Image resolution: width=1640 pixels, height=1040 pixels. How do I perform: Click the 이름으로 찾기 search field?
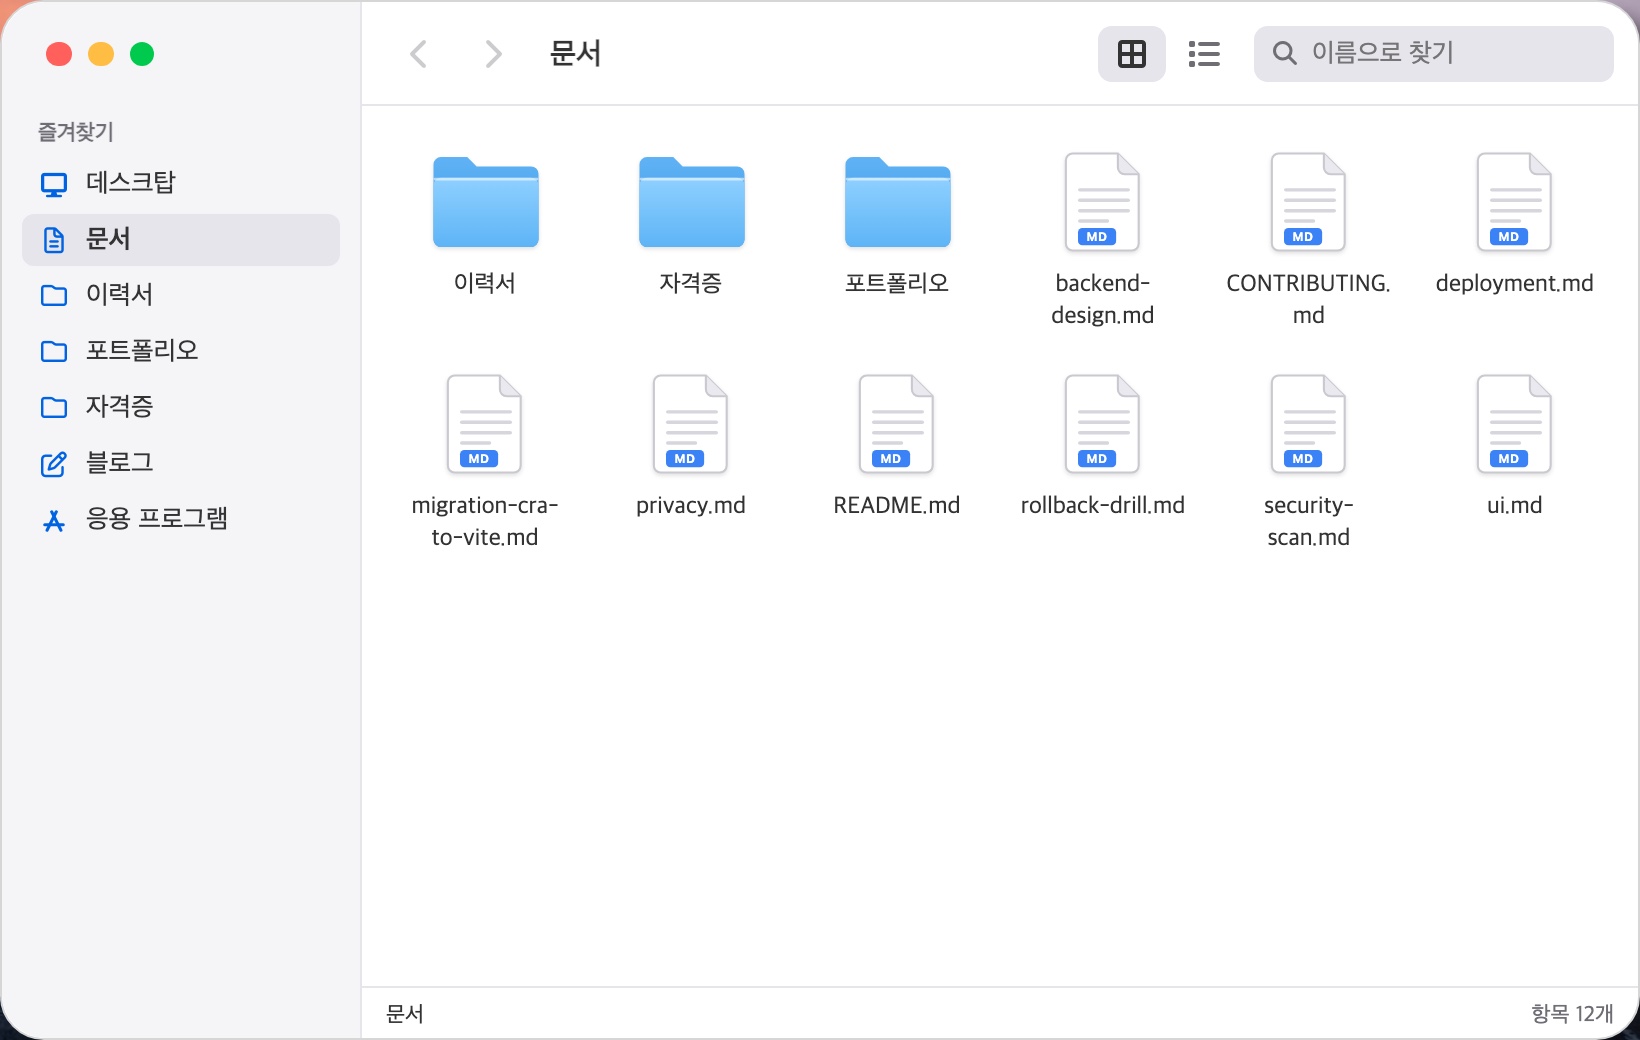click(1434, 54)
